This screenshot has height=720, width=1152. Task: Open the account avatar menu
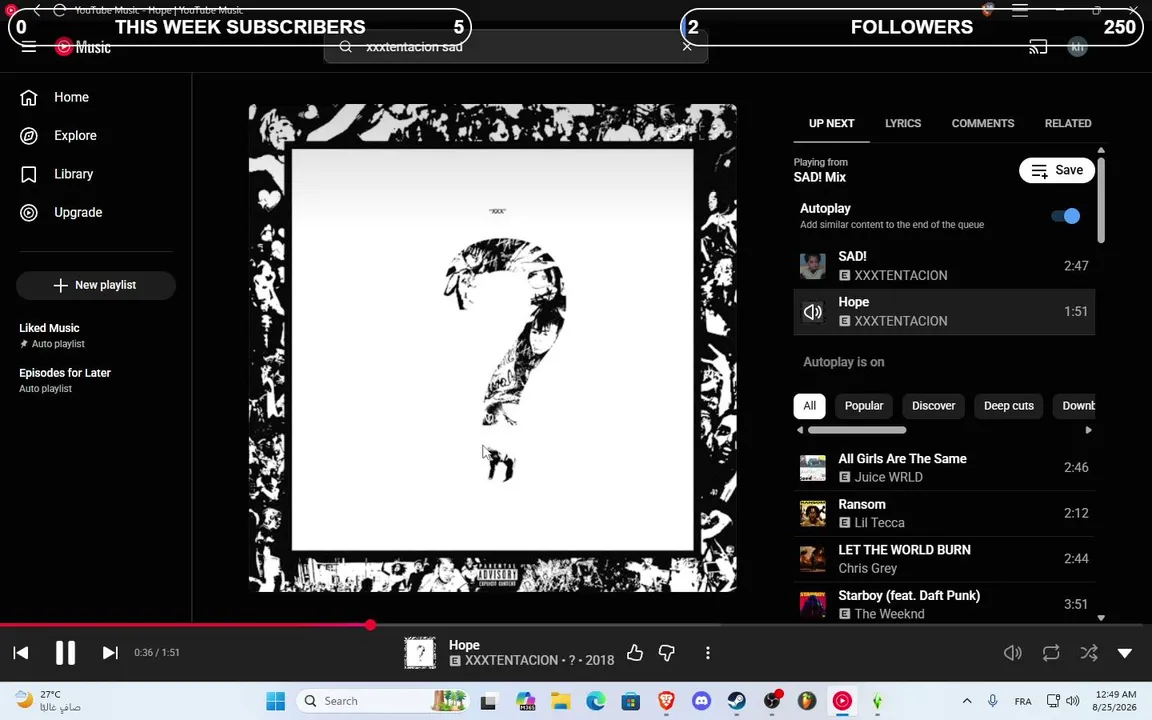1077,47
